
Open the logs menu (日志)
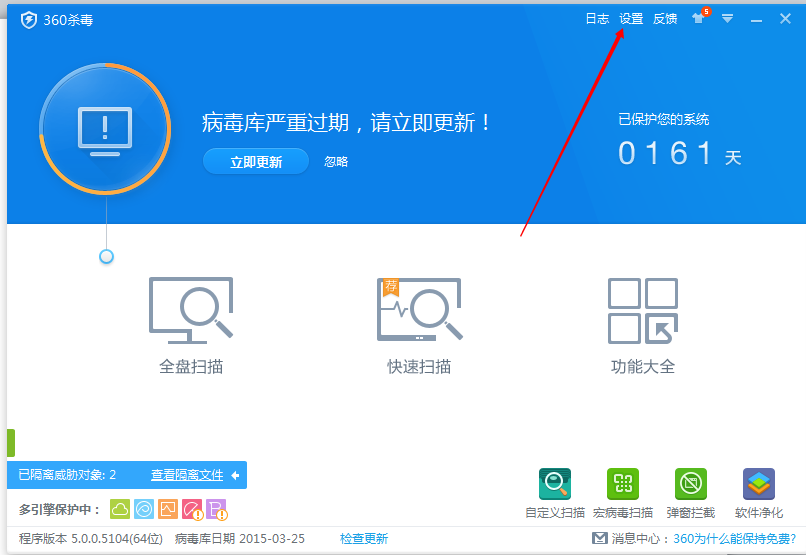pos(597,18)
